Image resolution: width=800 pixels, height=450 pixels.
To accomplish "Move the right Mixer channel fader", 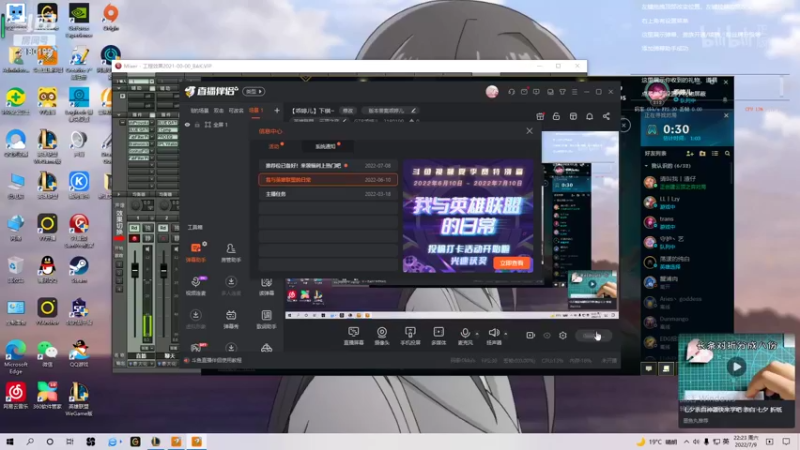I will (x=163, y=269).
